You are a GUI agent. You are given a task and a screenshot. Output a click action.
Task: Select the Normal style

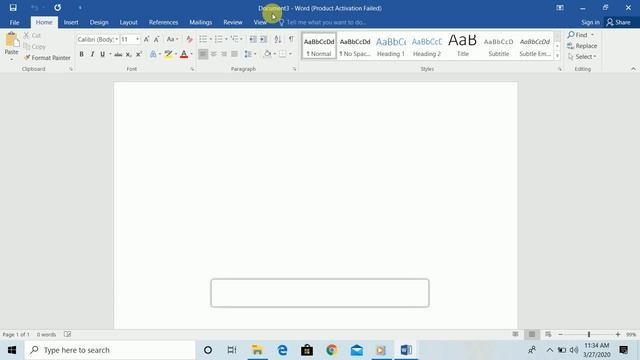point(319,46)
